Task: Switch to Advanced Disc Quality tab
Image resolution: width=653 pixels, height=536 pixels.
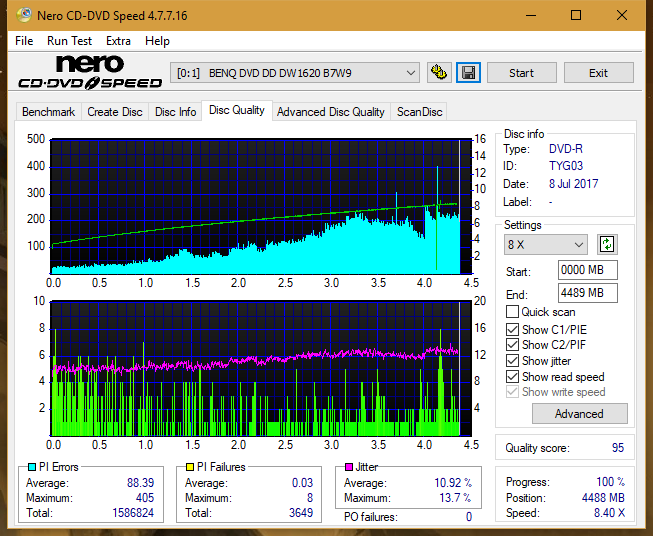Action: pyautogui.click(x=331, y=112)
